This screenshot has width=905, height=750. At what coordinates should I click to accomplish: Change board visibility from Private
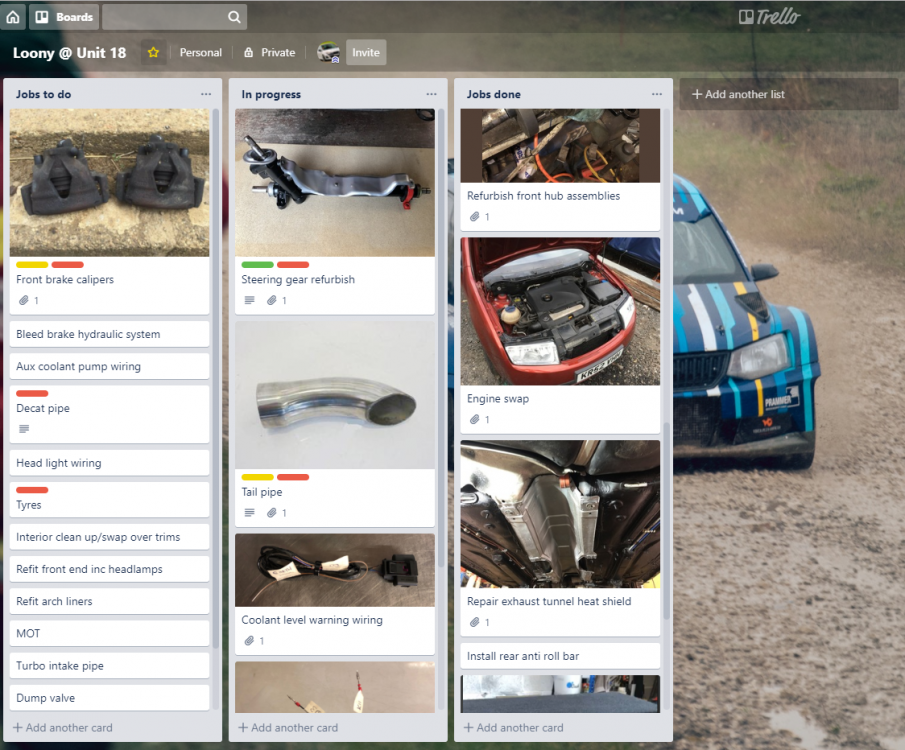(270, 53)
